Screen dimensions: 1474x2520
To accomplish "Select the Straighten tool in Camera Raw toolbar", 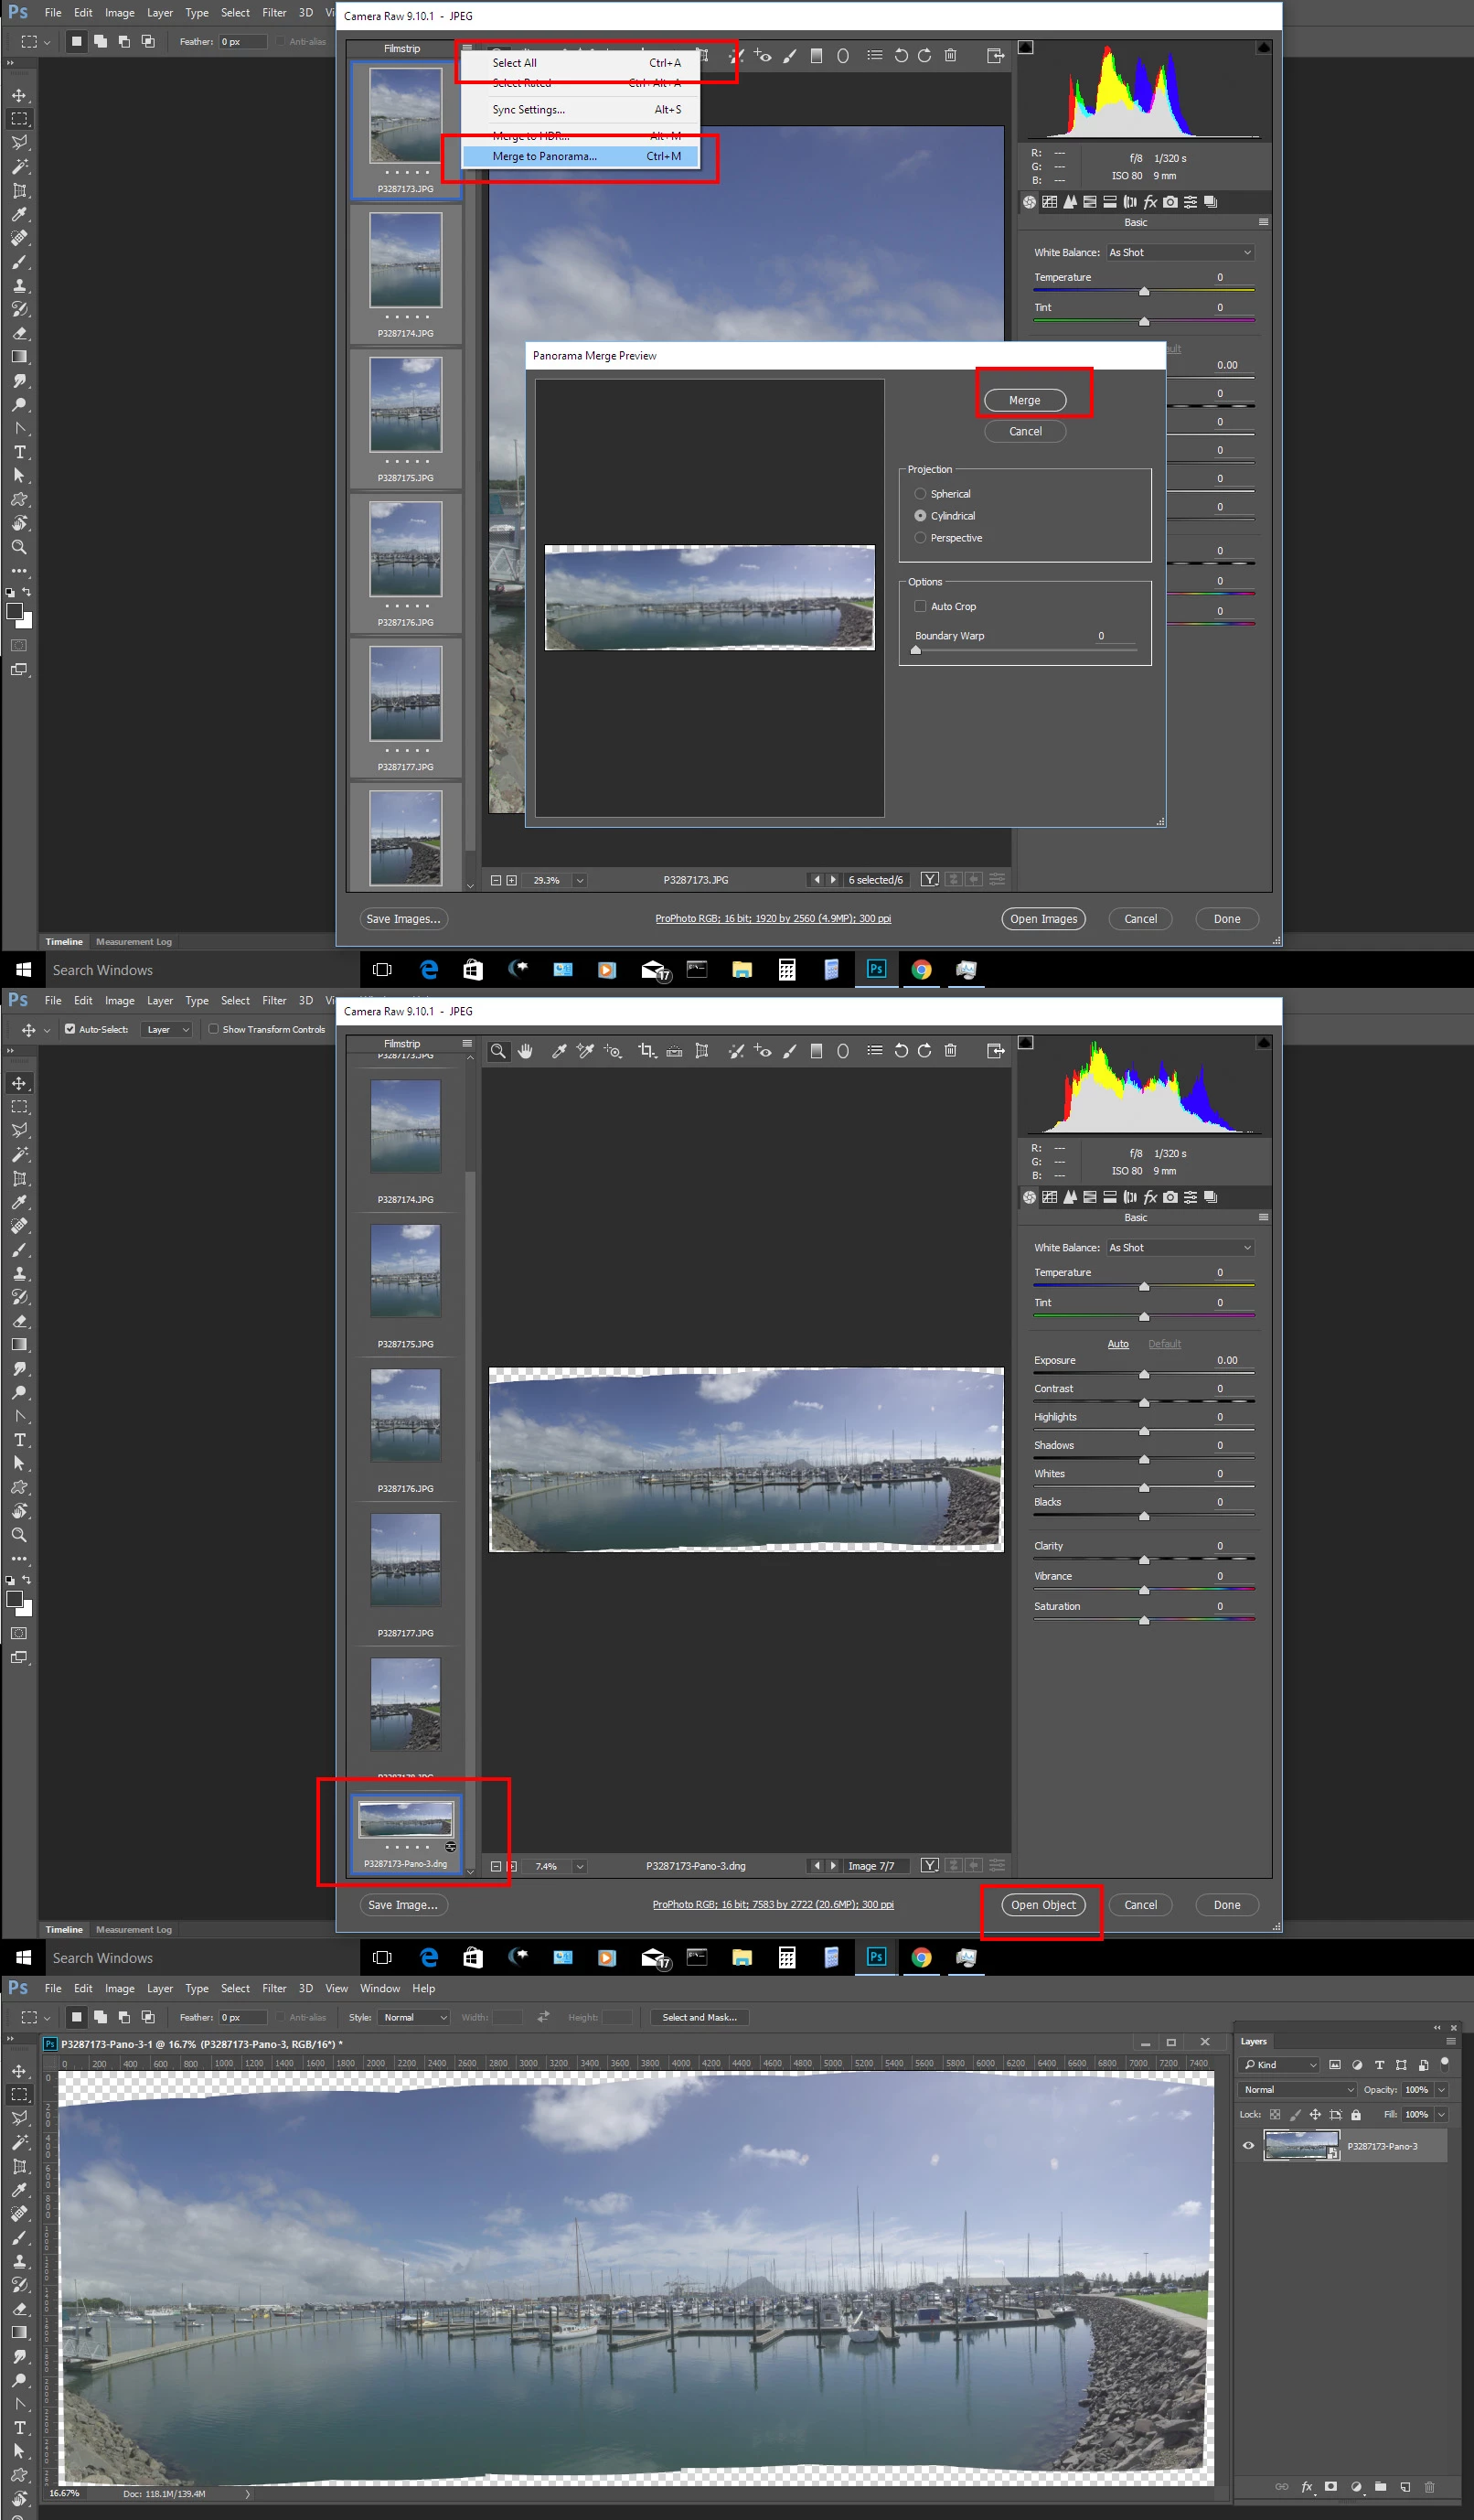I will coord(674,1051).
